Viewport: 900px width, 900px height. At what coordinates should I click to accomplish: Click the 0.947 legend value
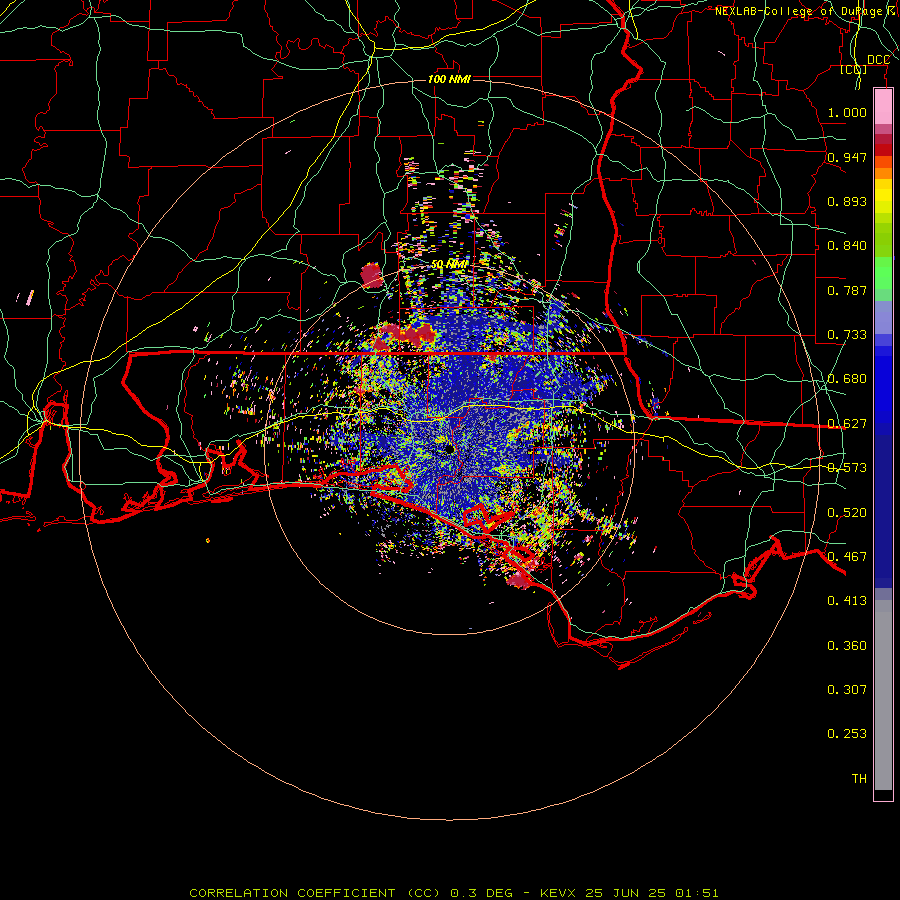tap(847, 157)
